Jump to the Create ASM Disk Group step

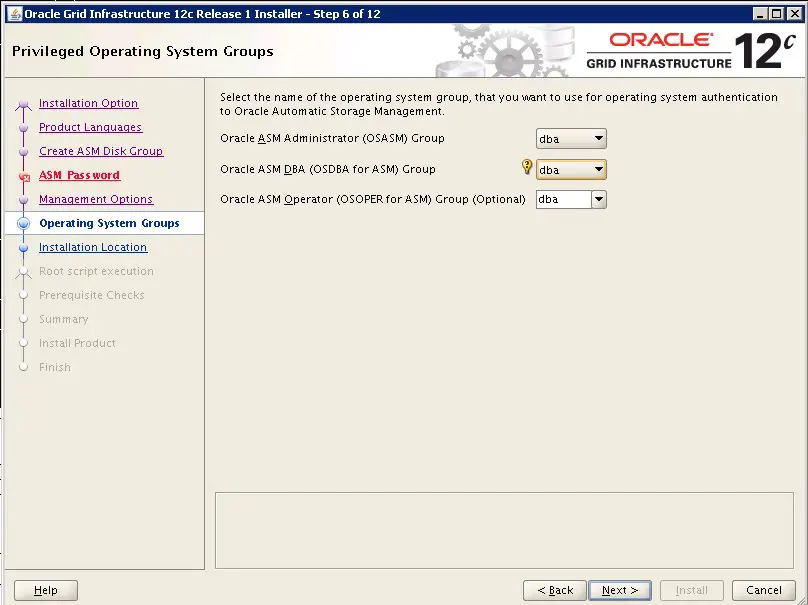pos(101,151)
